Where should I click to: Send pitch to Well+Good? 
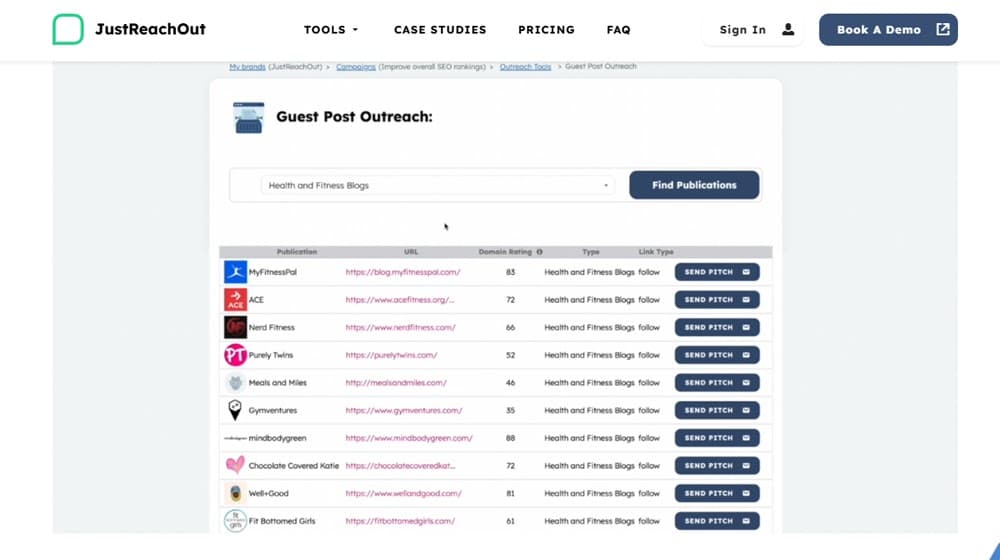pyautogui.click(x=717, y=493)
